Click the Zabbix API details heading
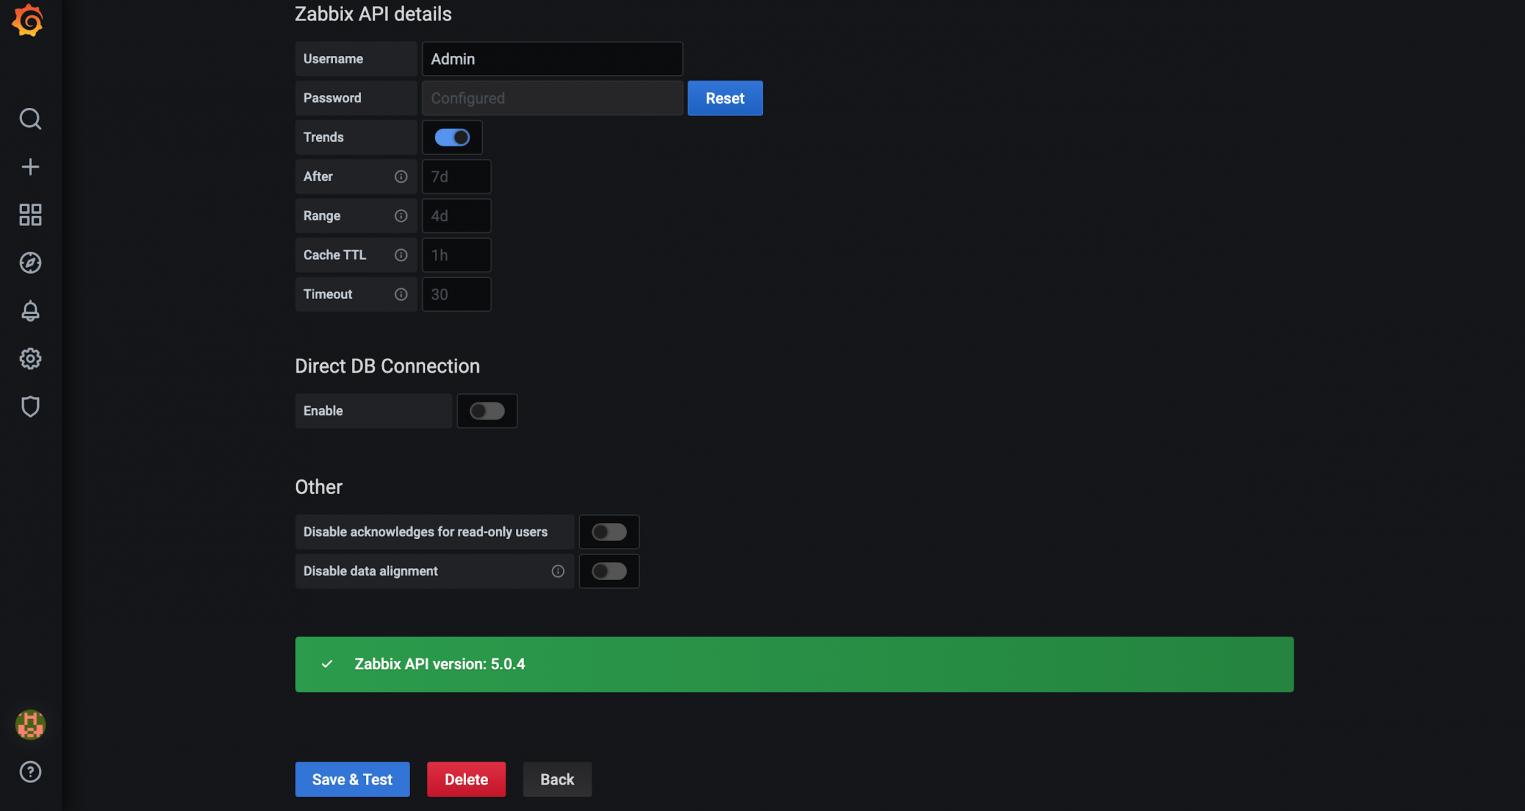 tap(373, 14)
